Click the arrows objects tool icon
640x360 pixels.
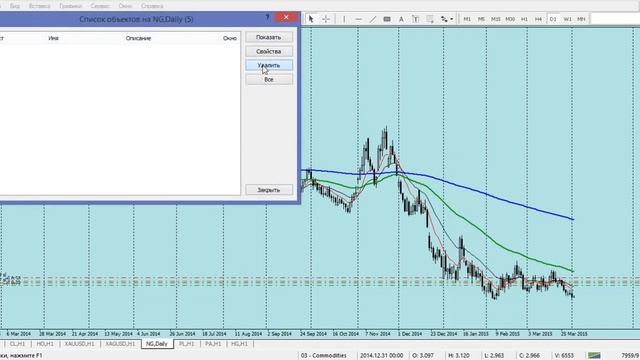pos(444,19)
